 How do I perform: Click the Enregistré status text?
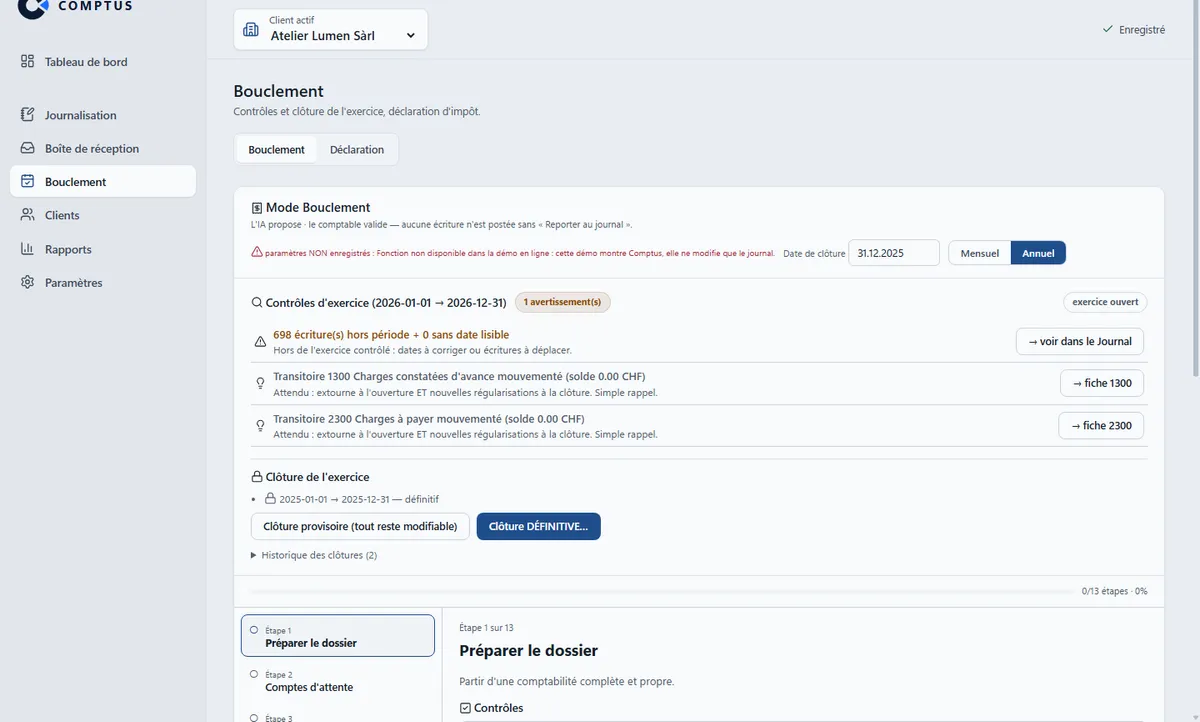tap(1142, 30)
